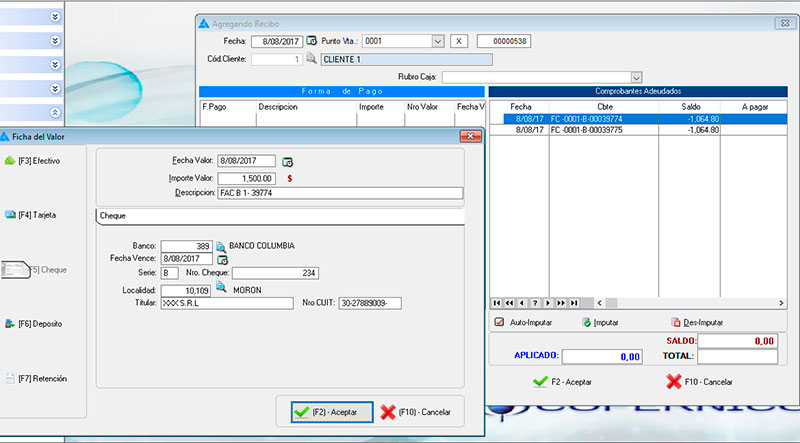Expand the topmost collapsed sidebar panel chevron
Screen dimensions: 800x443
pyautogui.click(x=56, y=17)
